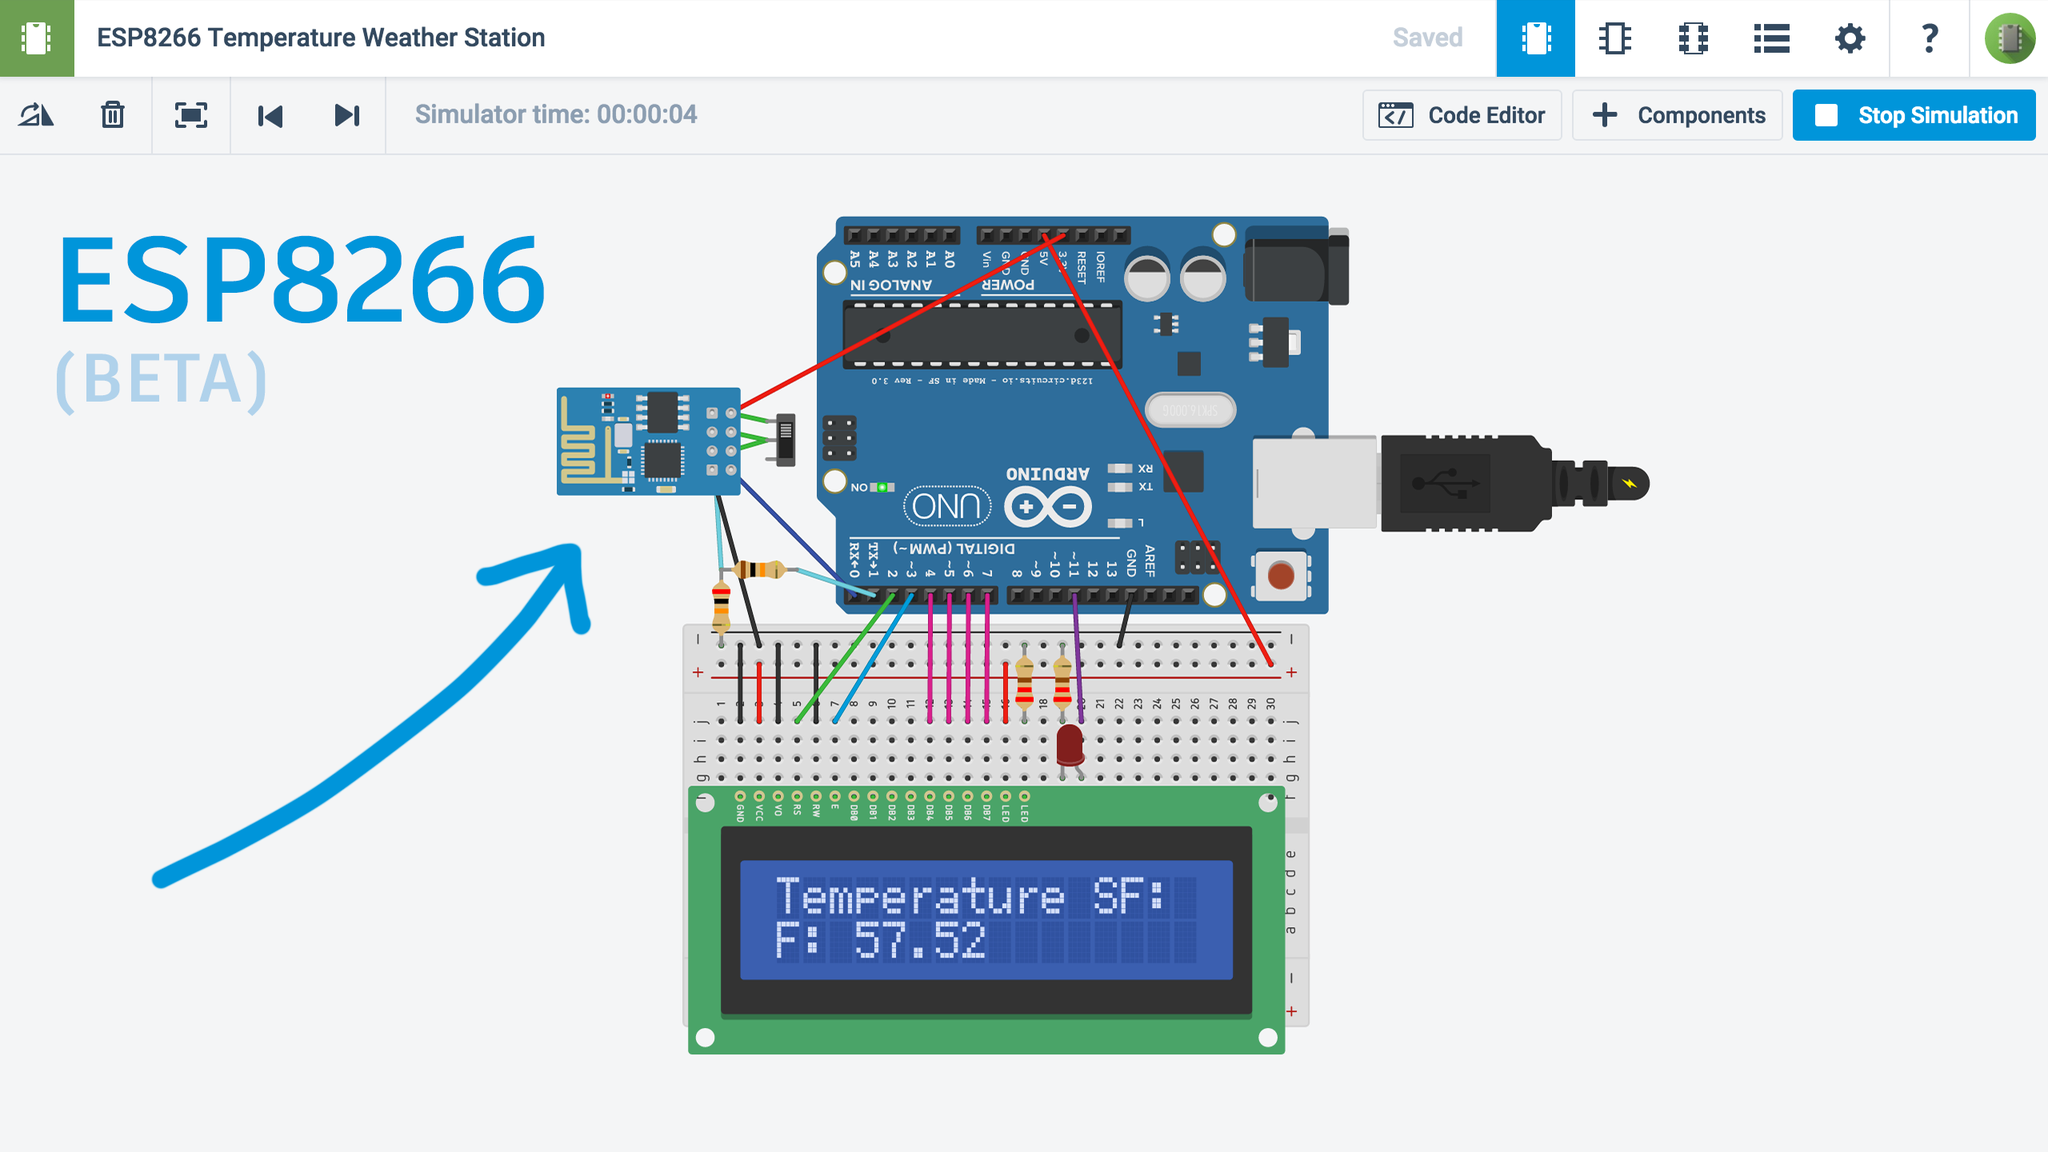Select the ESP8266 WiFi module
Viewport: 2048px width, 1152px height.
pos(647,441)
